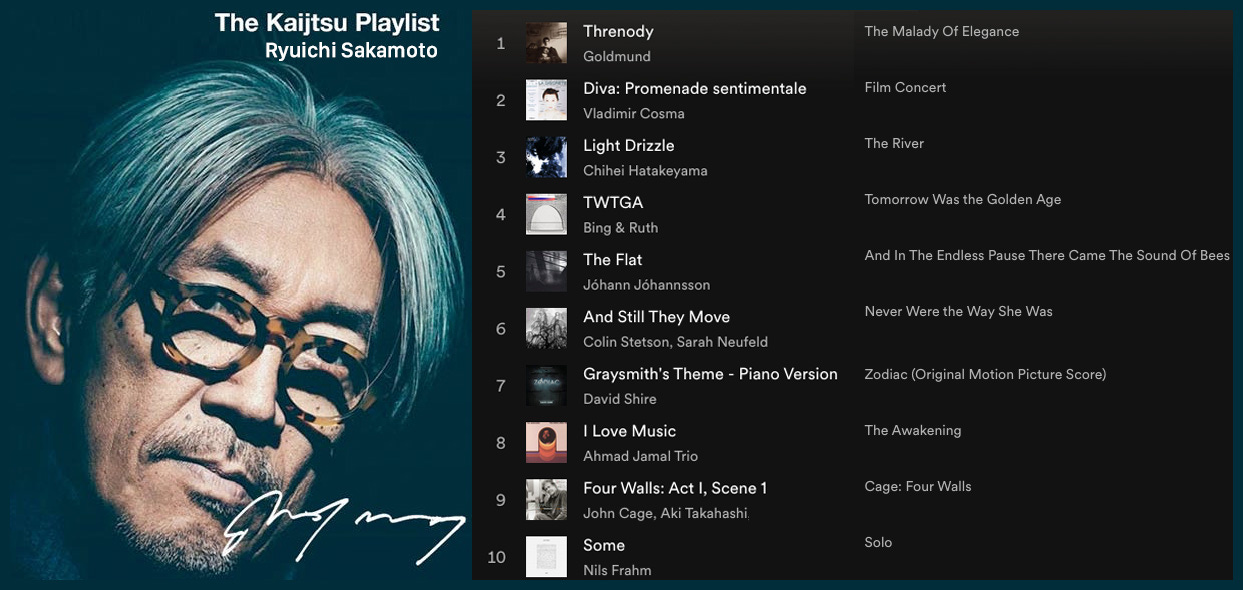1243x590 pixels.
Task: Go to artist Chihei Hatakeyama
Action: [645, 170]
